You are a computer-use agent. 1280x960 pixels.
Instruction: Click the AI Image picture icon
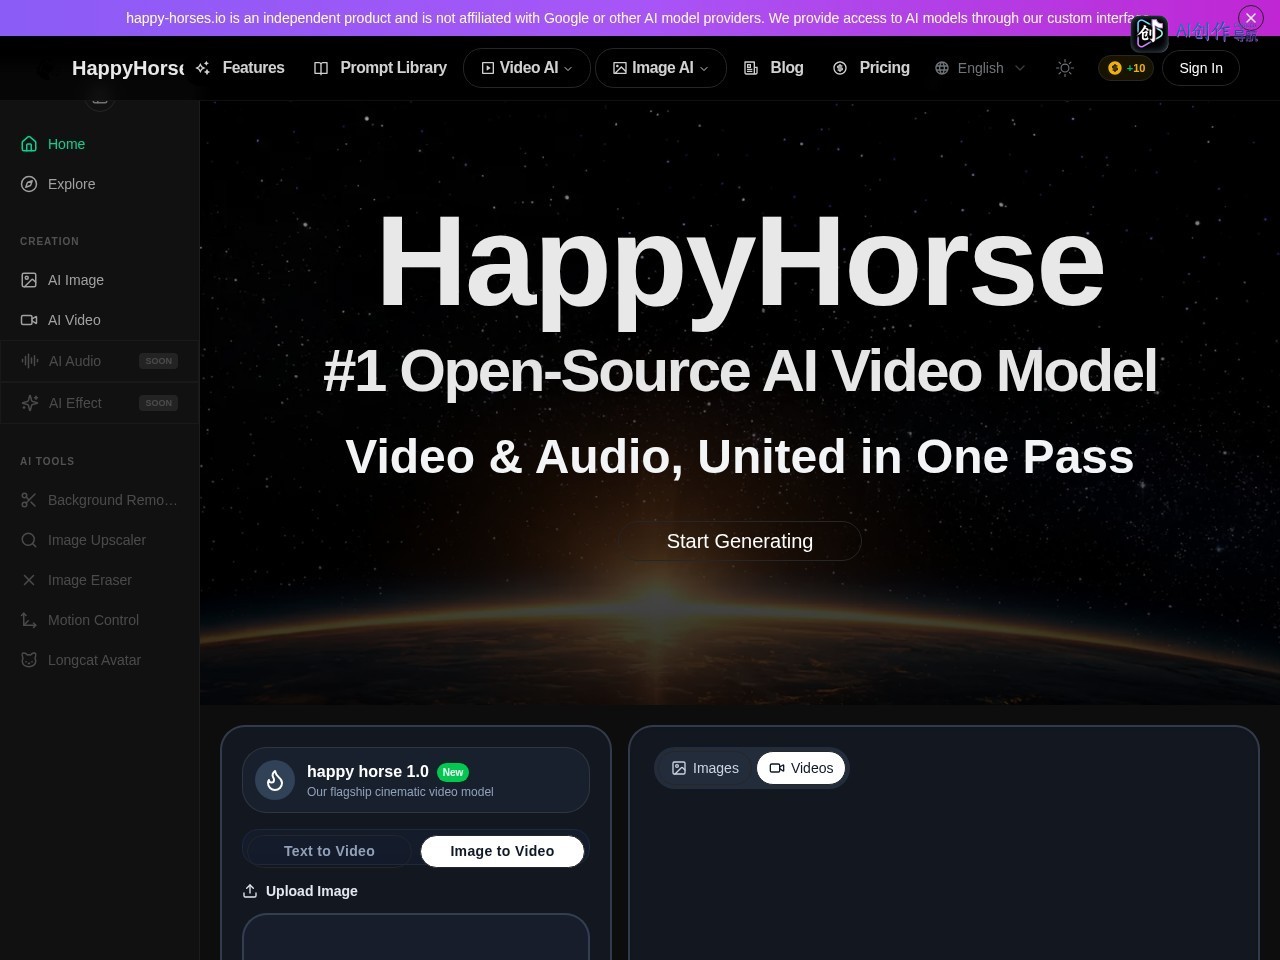click(x=29, y=280)
